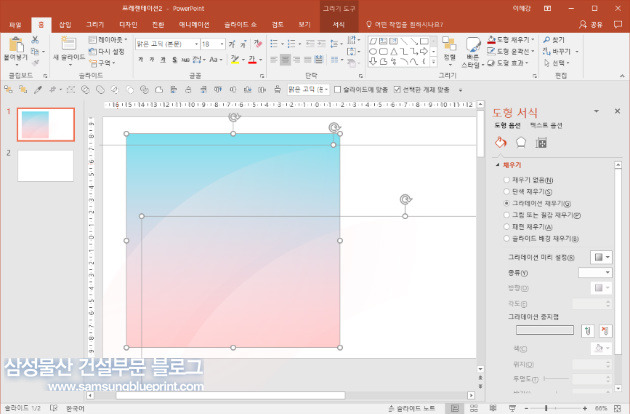Click the gradient stops color bar
This screenshot has height=414, width=630.
(545, 330)
